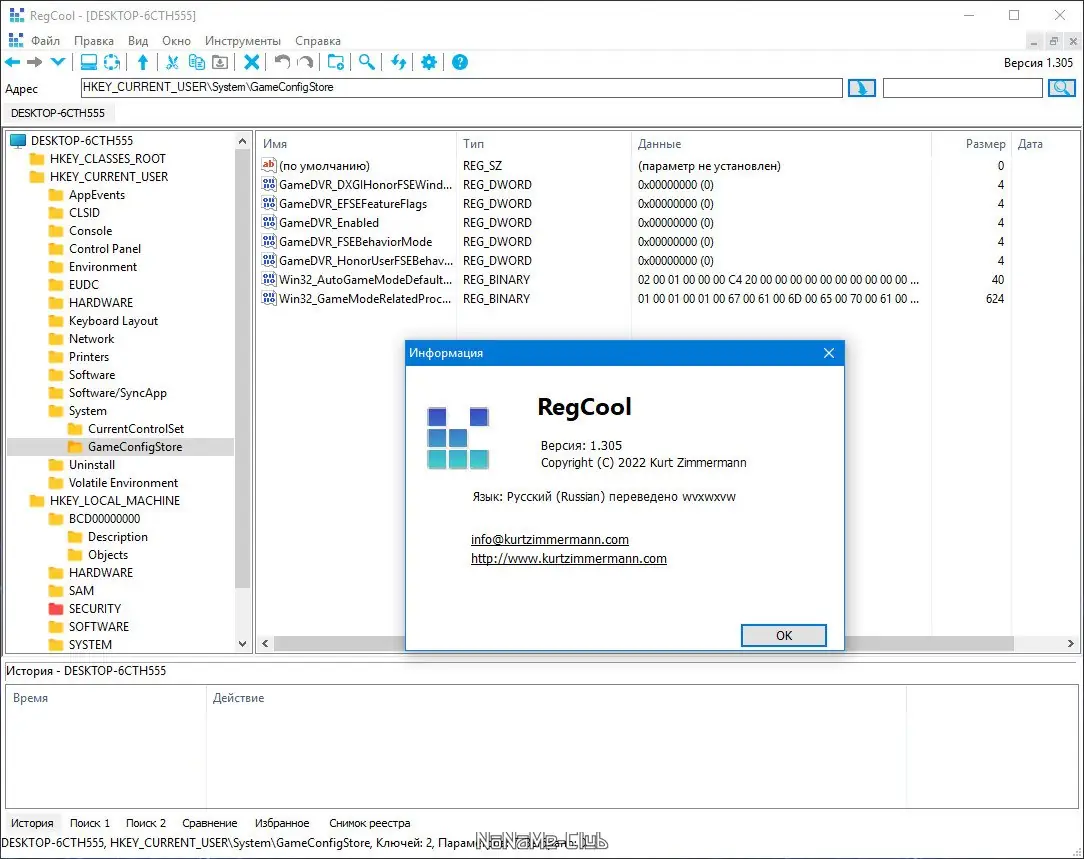Select the GameConfigStore key
The image size is (1084, 859).
pyautogui.click(x=135, y=446)
